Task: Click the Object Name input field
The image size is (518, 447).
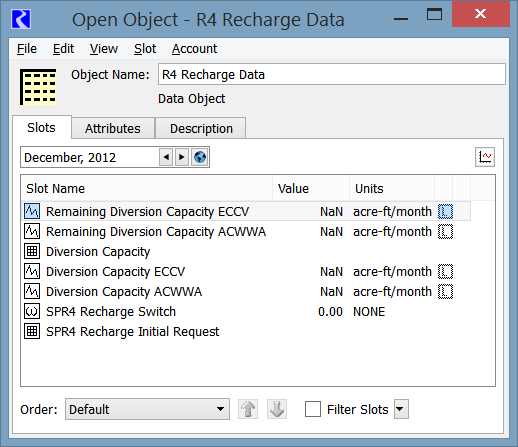Action: point(332,74)
